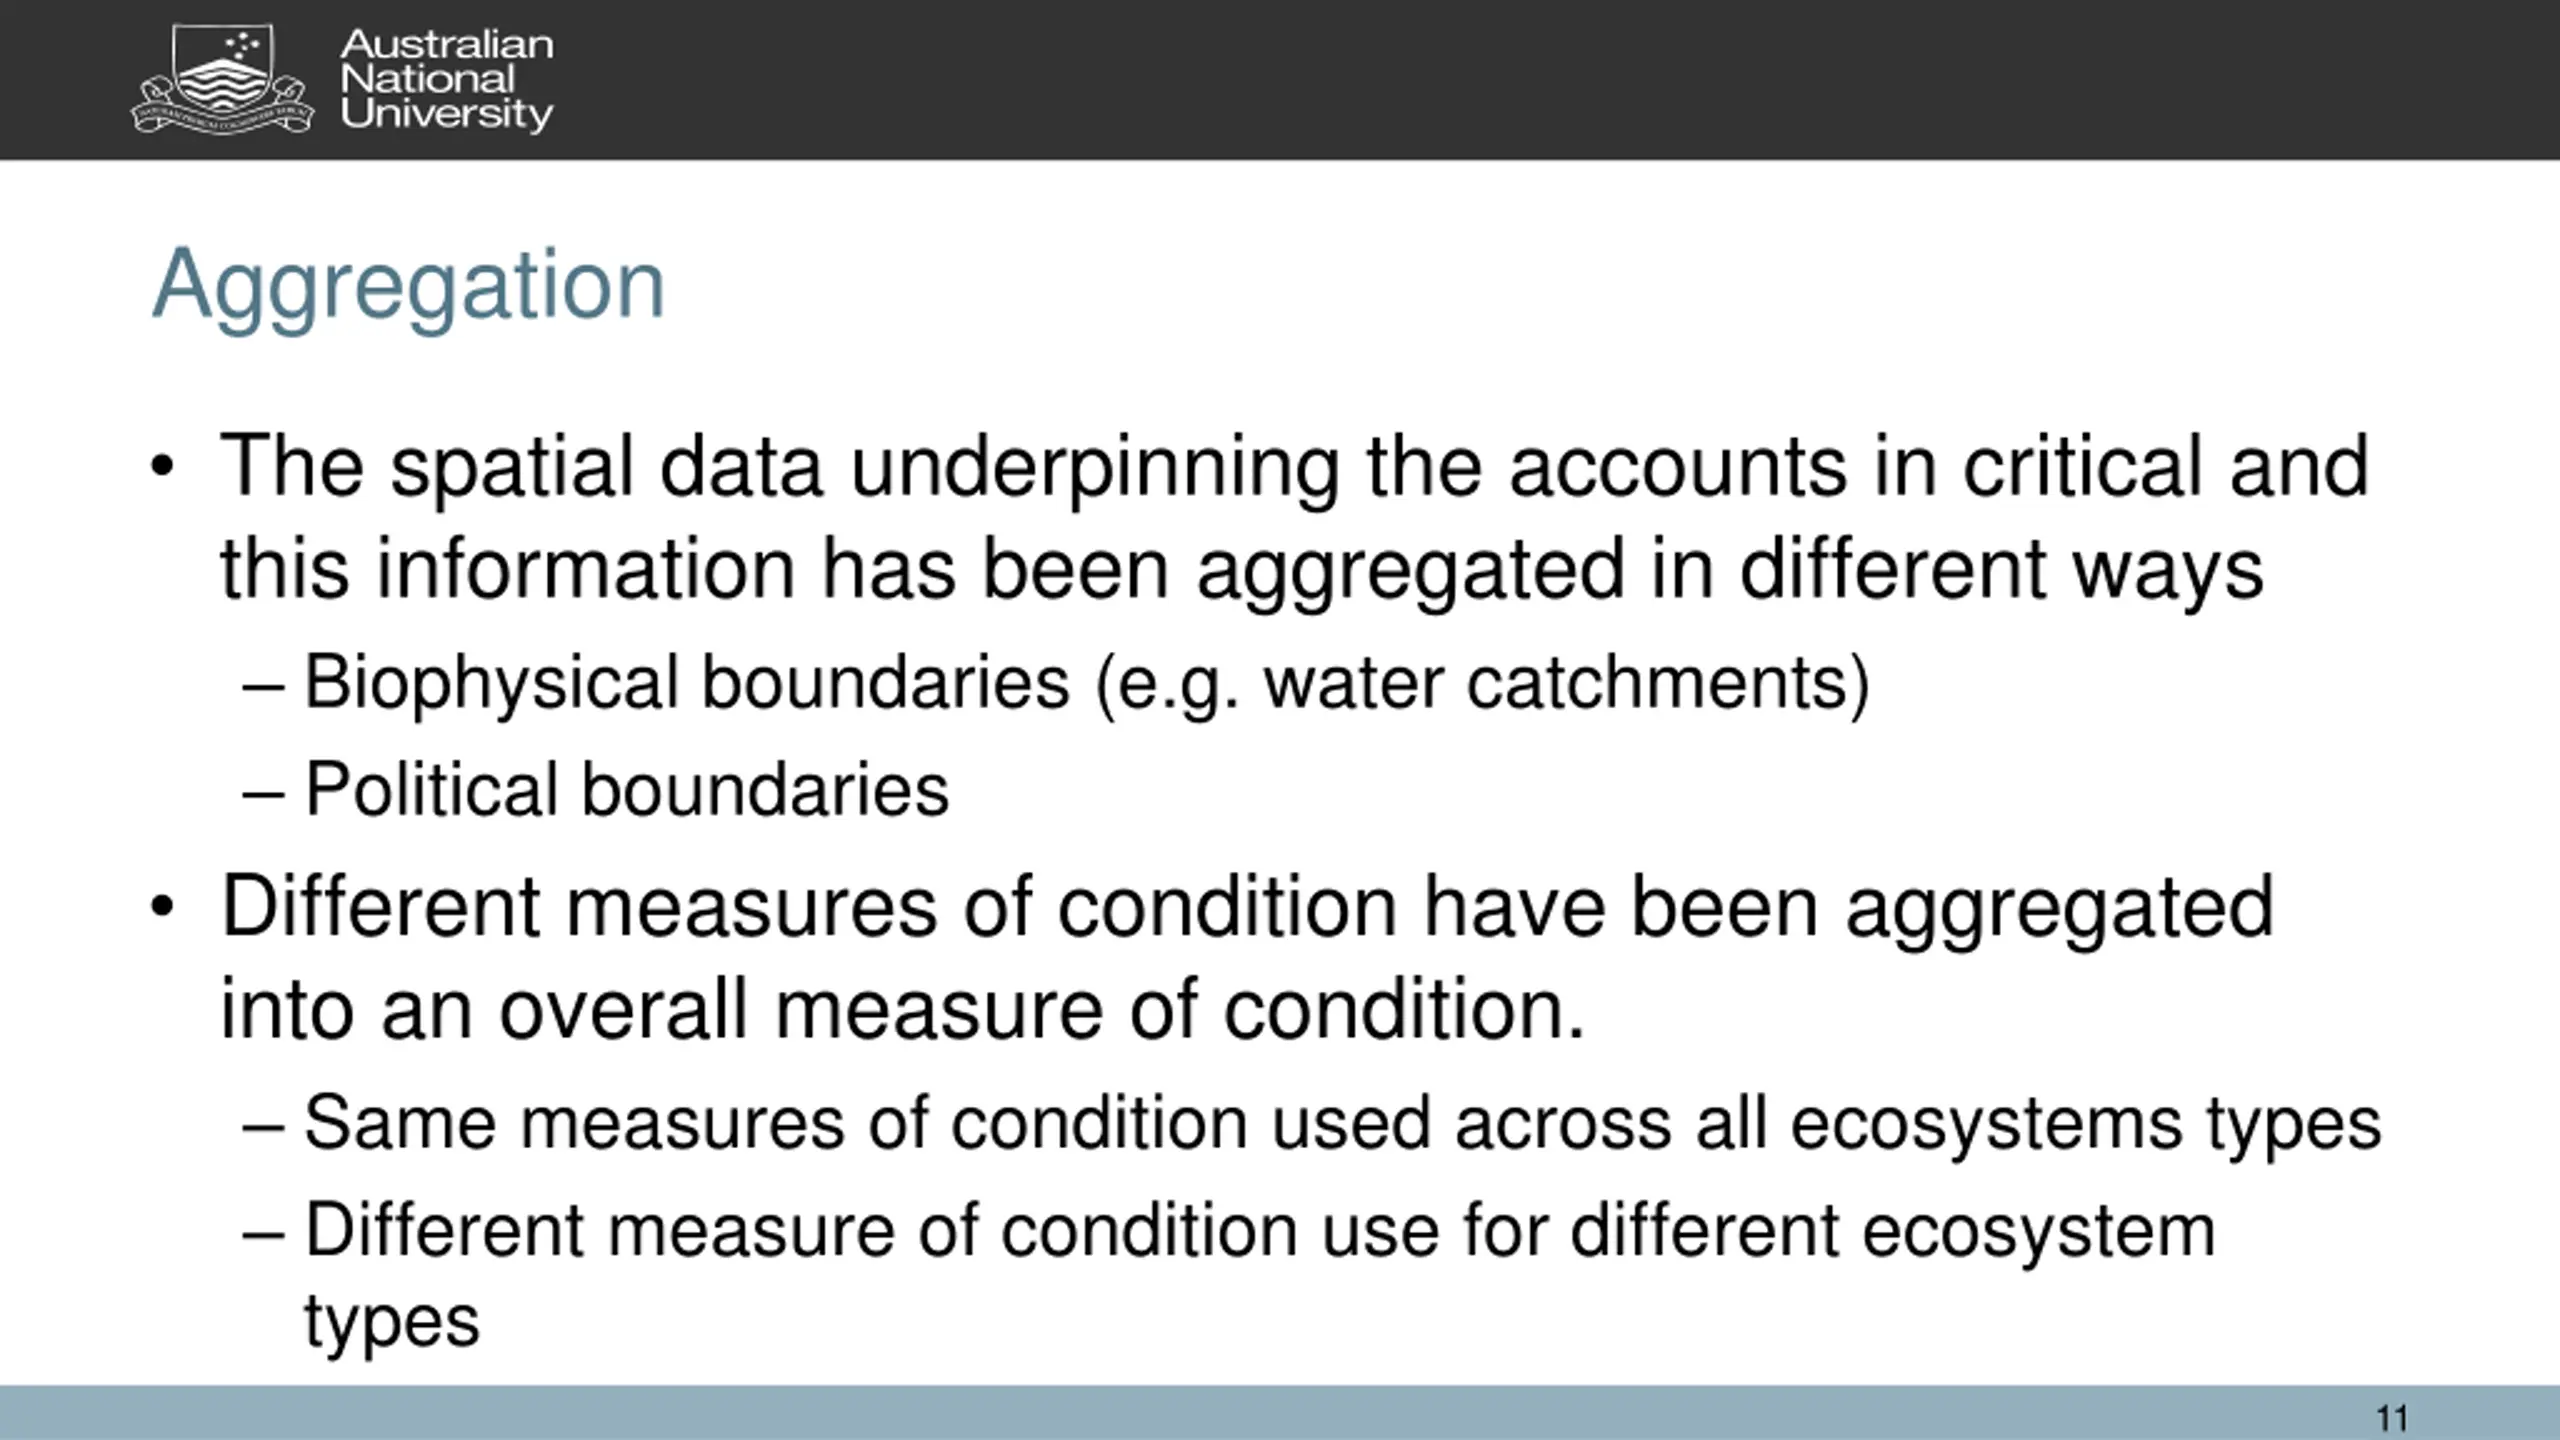2560x1440 pixels.
Task: Click the text 'water catchments'
Action: 1554,684
